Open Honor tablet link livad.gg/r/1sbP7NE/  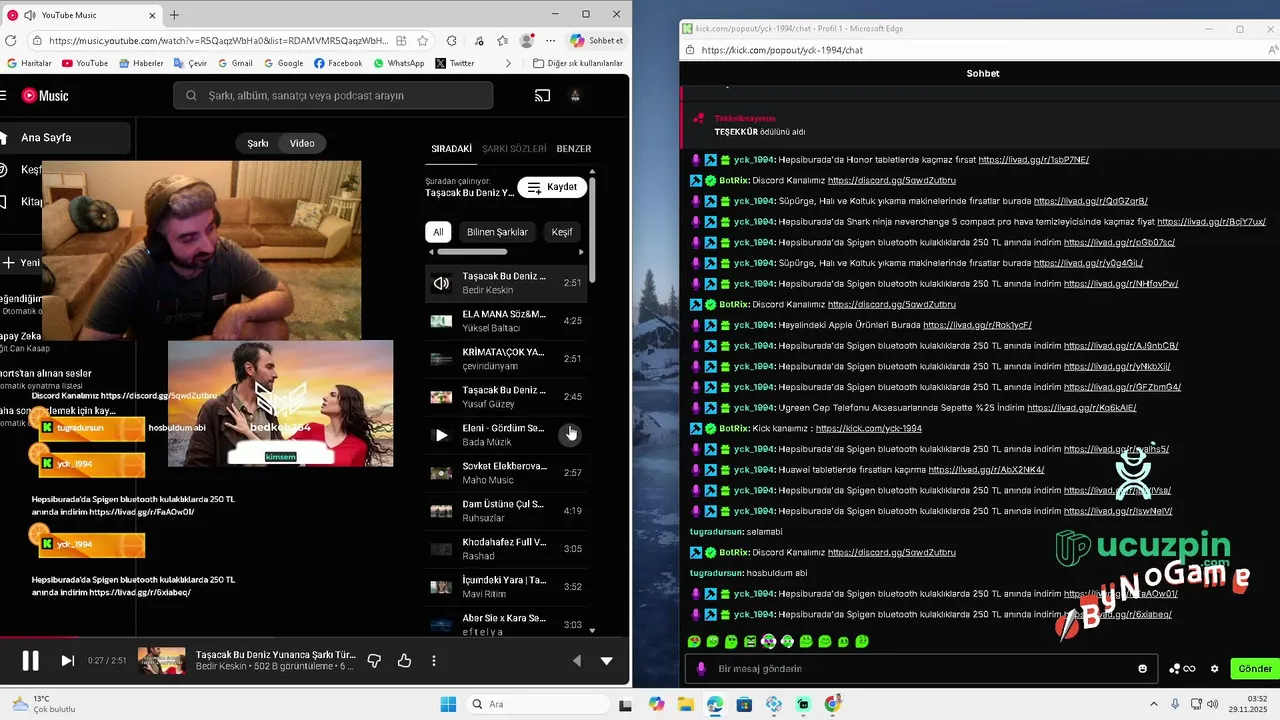[x=1033, y=159]
